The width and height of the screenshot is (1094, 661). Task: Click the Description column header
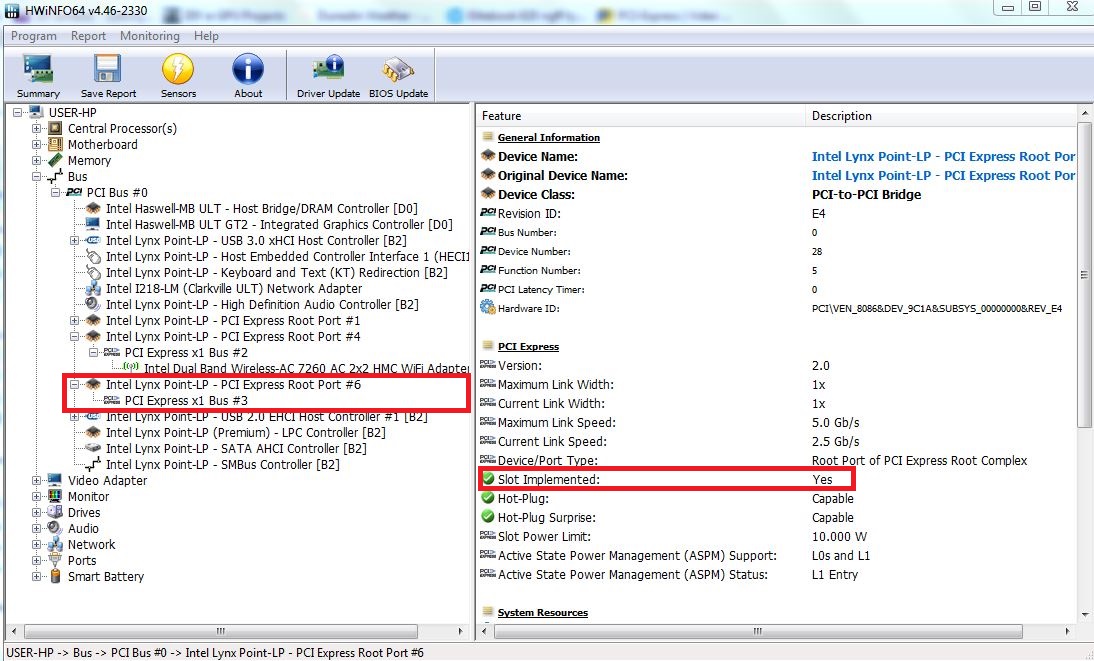[x=941, y=116]
